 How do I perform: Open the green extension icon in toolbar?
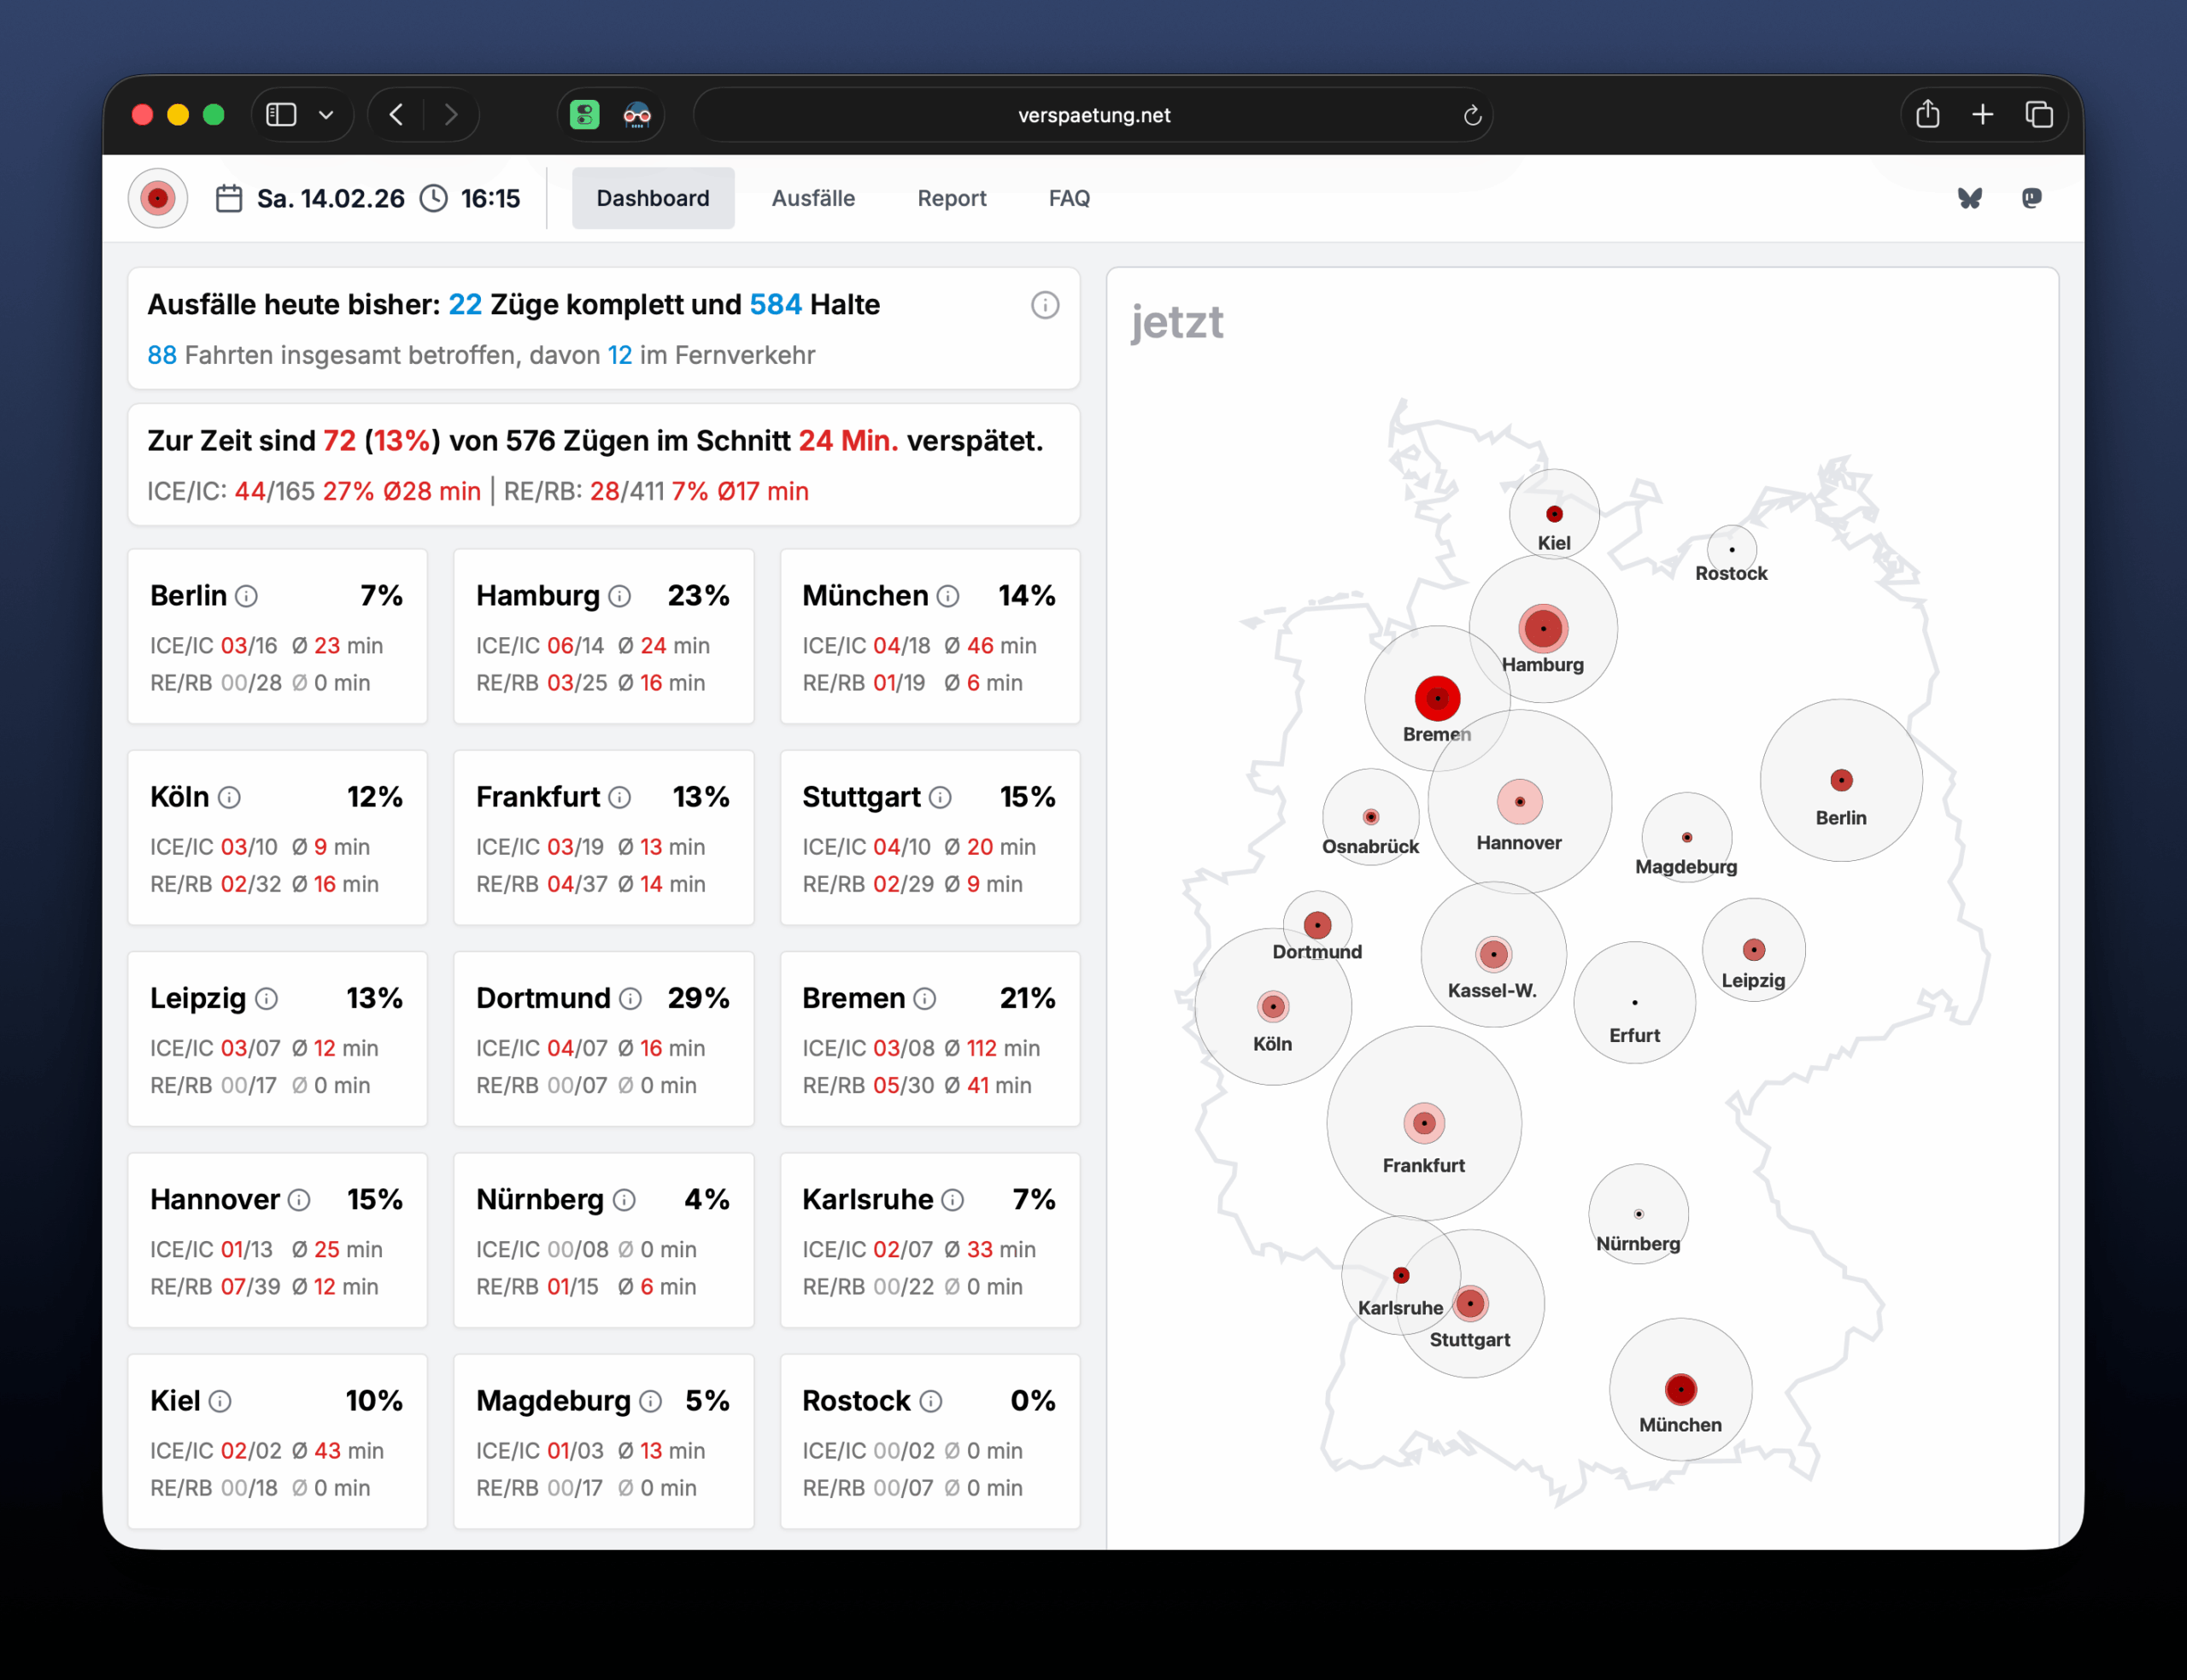coord(584,115)
